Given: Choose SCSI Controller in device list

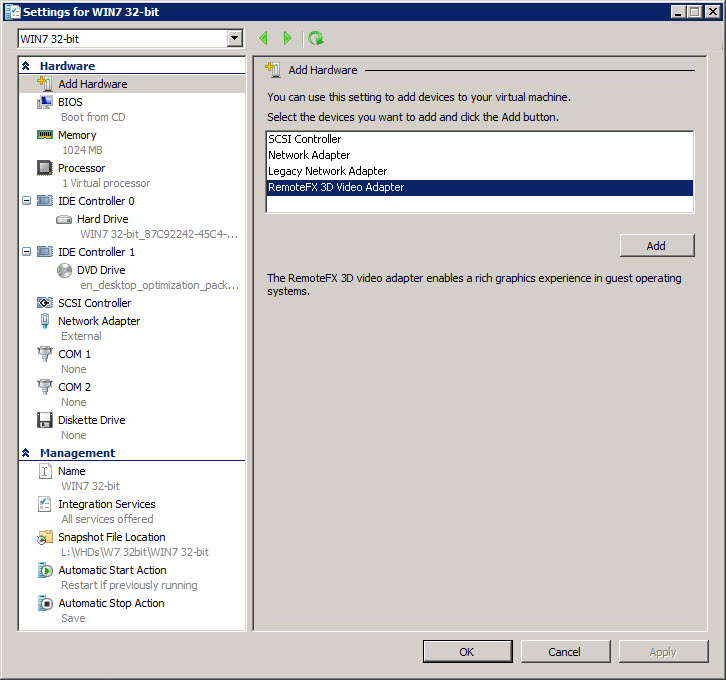Looking at the screenshot, I should 304,139.
